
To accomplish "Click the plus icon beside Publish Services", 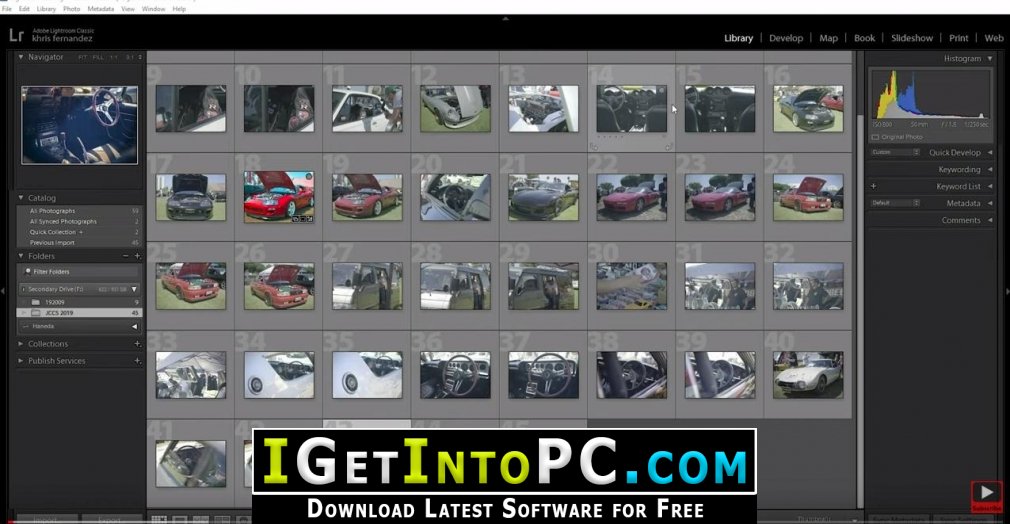I will point(137,361).
